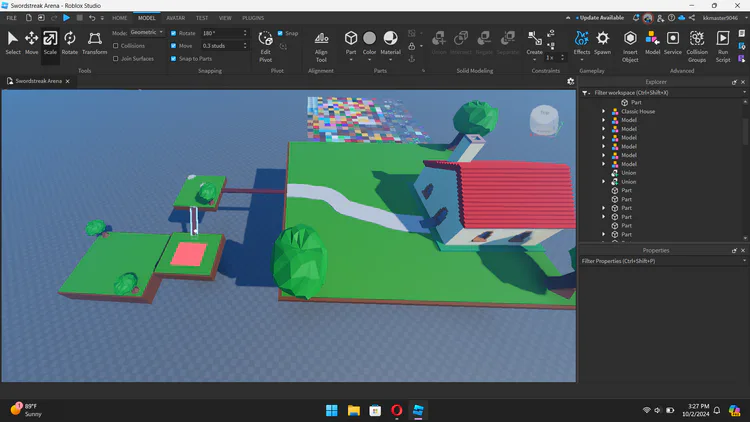Image resolution: width=750 pixels, height=422 pixels.
Task: Open the lock tool in Parts
Action: (x=411, y=46)
